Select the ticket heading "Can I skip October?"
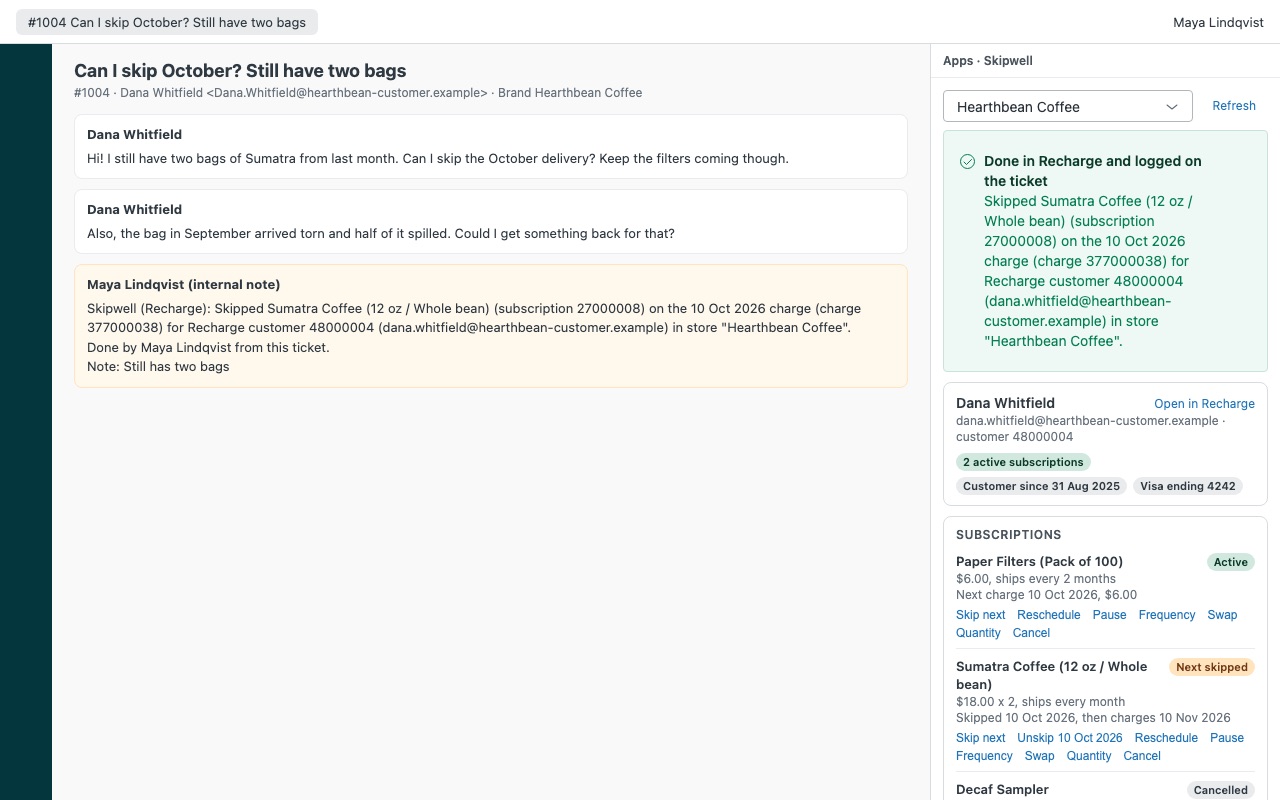This screenshot has height=800, width=1280. (240, 71)
